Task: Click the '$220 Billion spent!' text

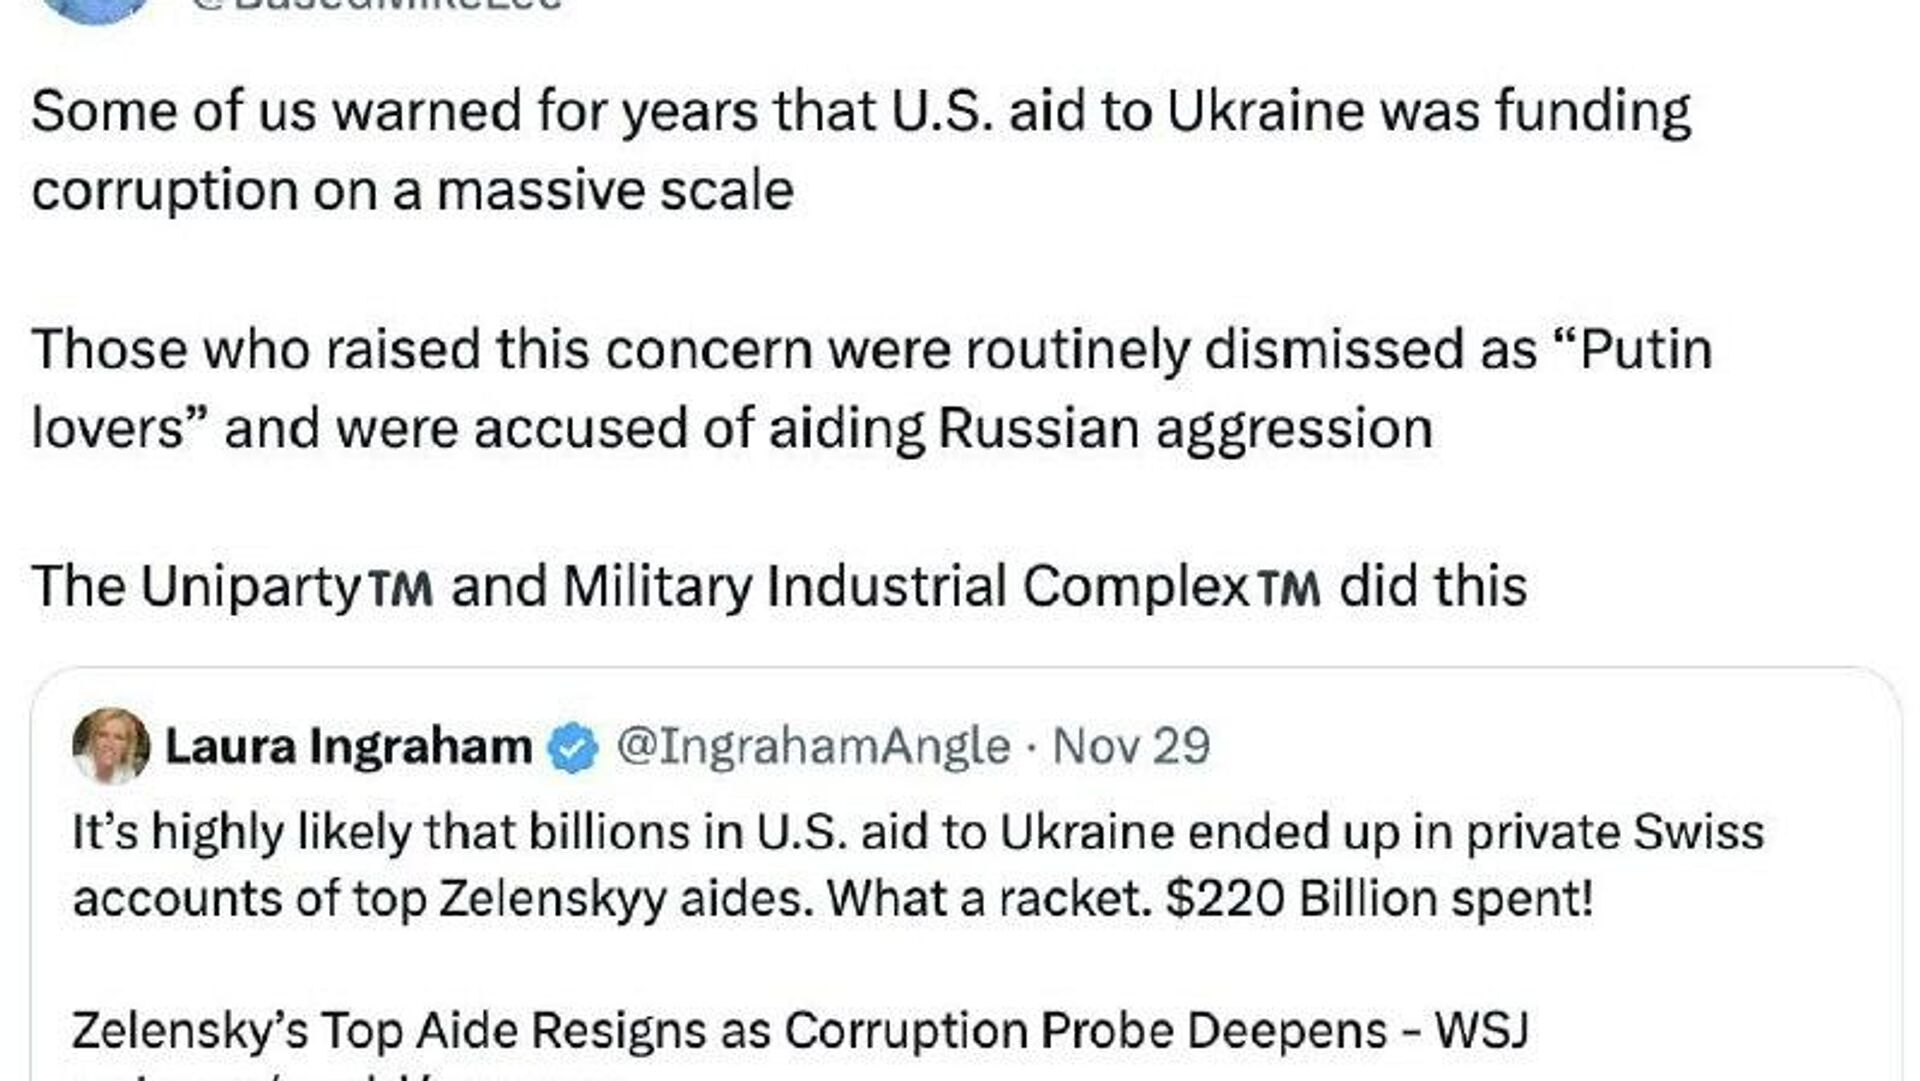Action: click(x=1379, y=898)
